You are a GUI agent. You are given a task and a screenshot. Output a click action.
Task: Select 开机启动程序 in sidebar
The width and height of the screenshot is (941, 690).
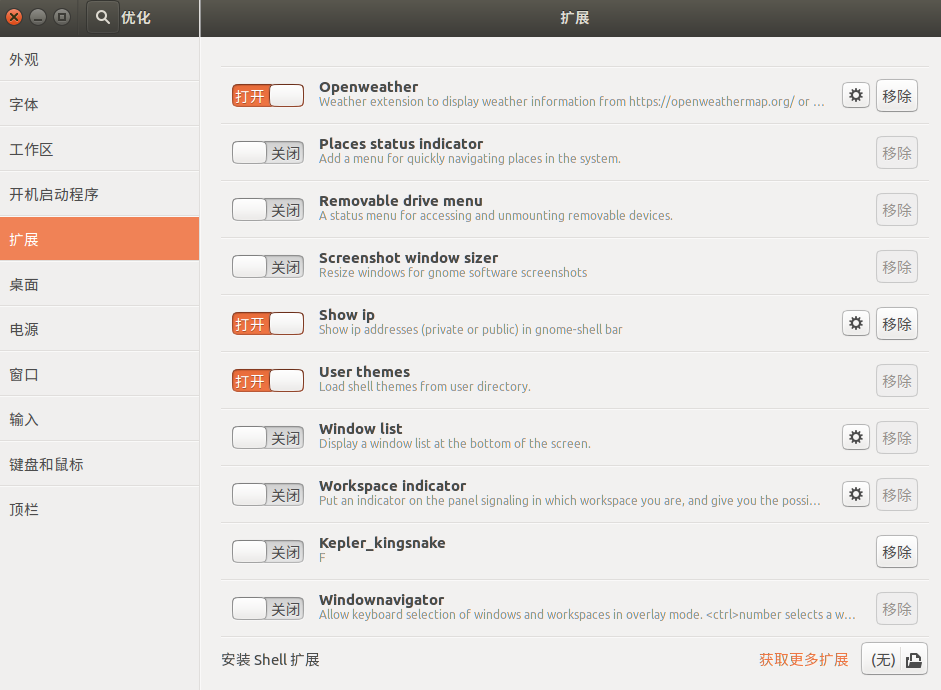coord(100,194)
